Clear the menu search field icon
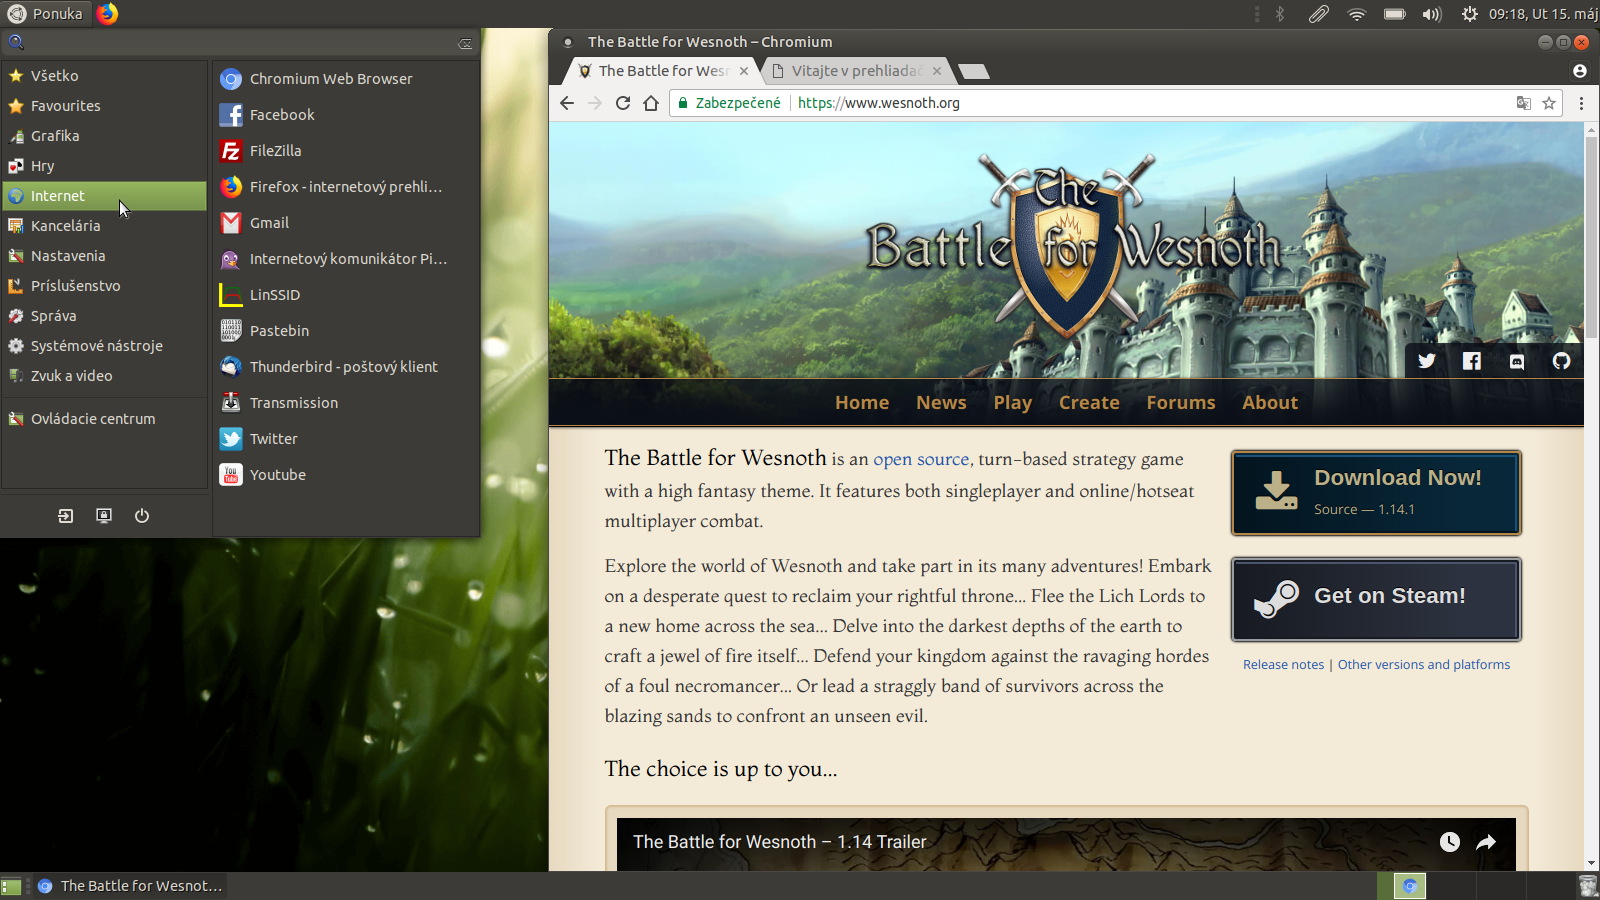This screenshot has width=1600, height=900. click(465, 43)
